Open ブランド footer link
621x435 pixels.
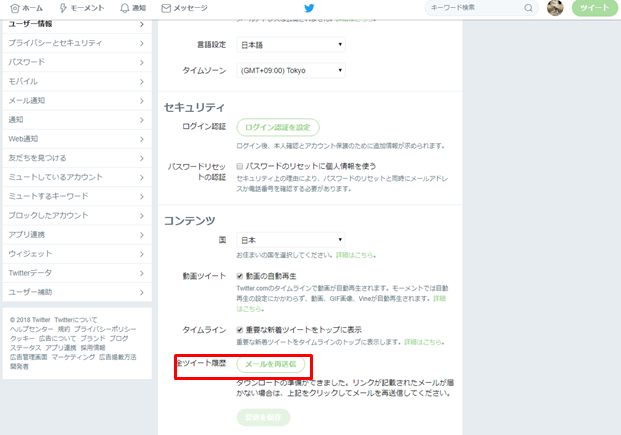[x=93, y=338]
